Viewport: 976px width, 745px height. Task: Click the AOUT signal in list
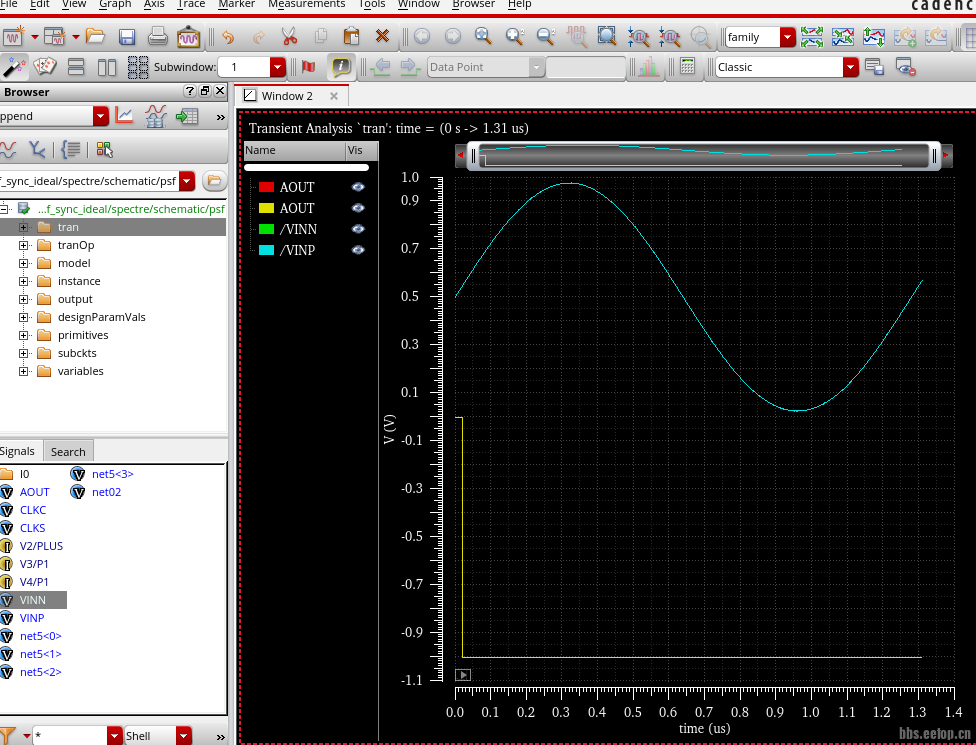34,492
